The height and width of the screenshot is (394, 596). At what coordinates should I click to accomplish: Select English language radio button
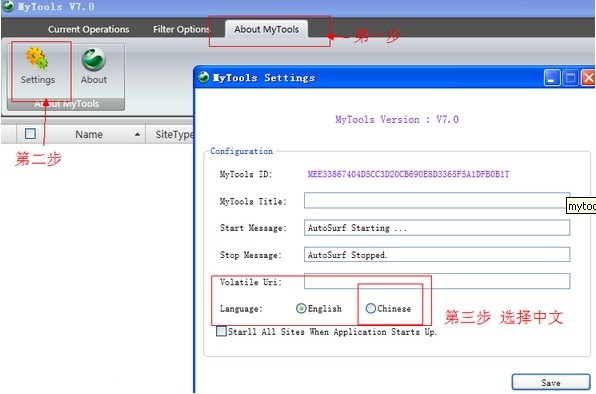click(301, 309)
